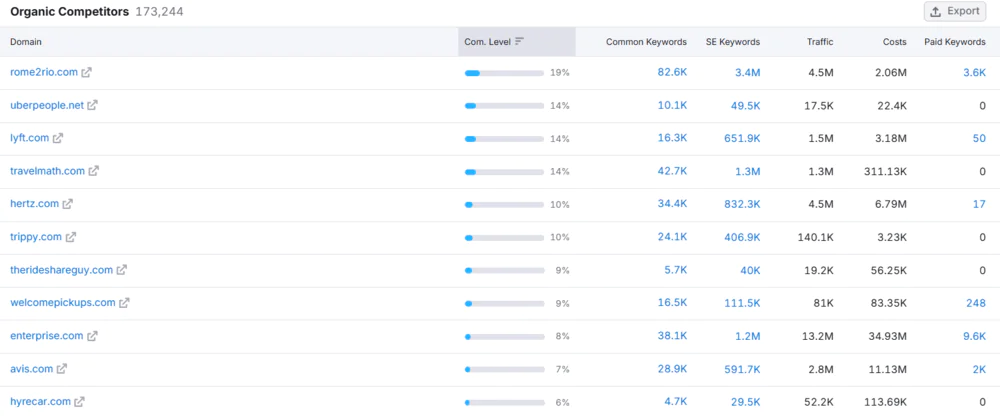Click 42.7K common keywords for travelmath.com
This screenshot has width=1000, height=416.
(x=672, y=171)
